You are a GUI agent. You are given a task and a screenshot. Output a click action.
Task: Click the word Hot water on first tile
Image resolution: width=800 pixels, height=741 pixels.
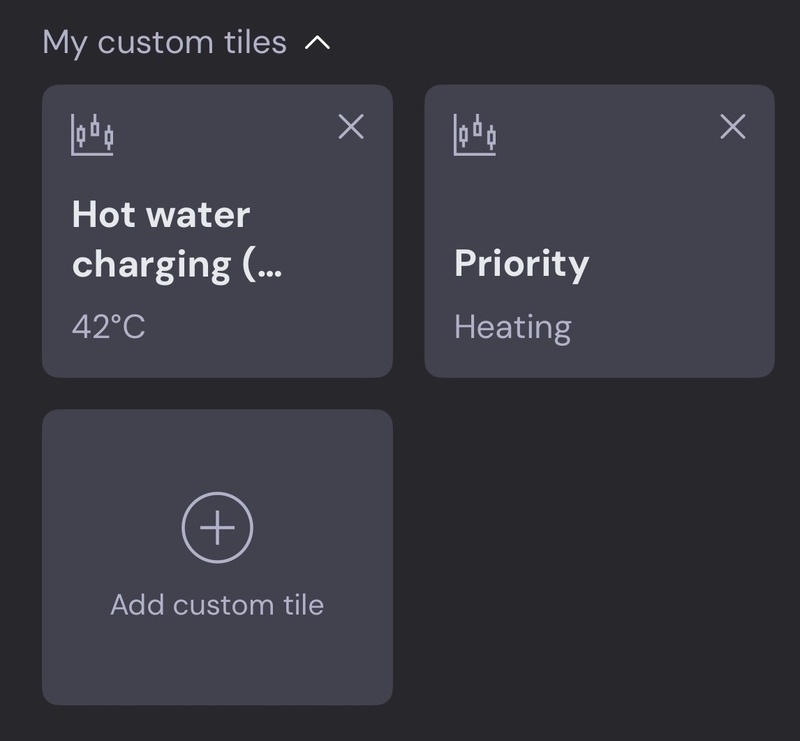161,215
